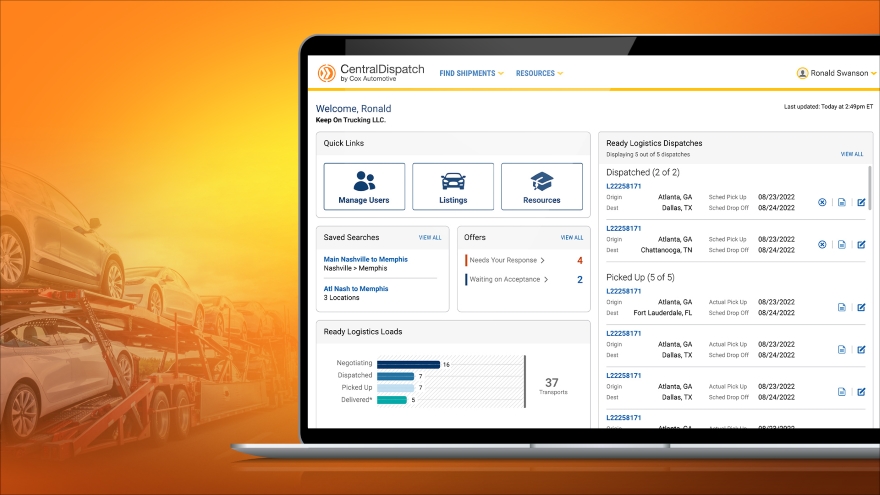The height and width of the screenshot is (495, 880).
Task: Open document icon for Chattanooga dispatch
Action: coord(841,244)
